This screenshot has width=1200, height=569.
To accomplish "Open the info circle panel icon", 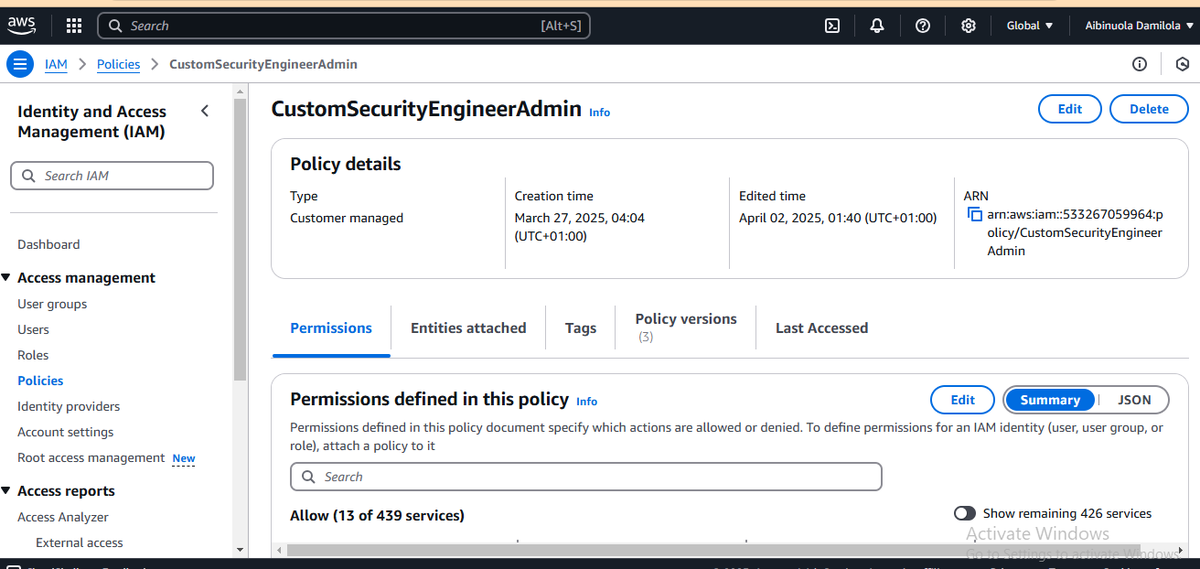I will tap(1139, 64).
